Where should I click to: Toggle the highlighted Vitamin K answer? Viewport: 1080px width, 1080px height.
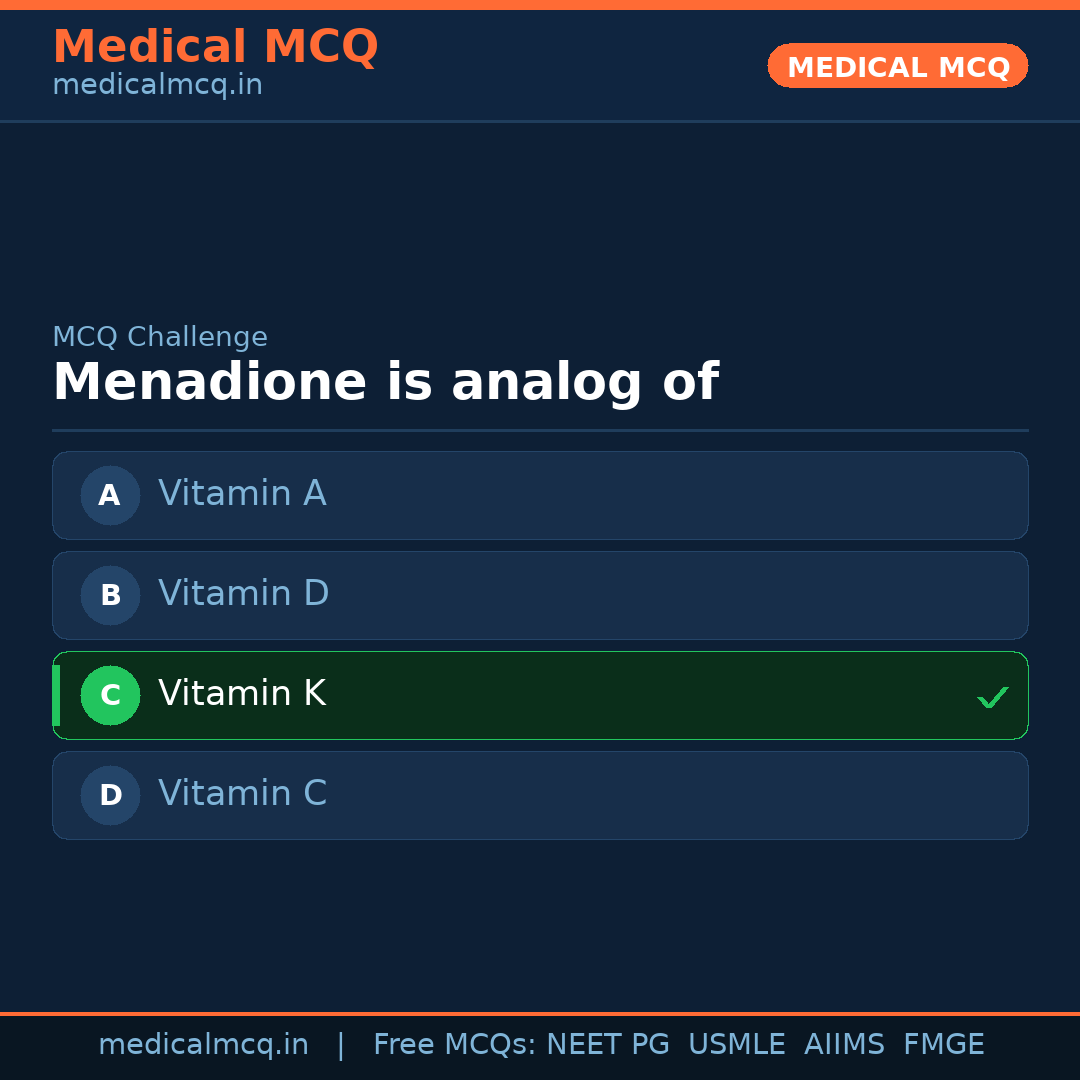coord(540,695)
